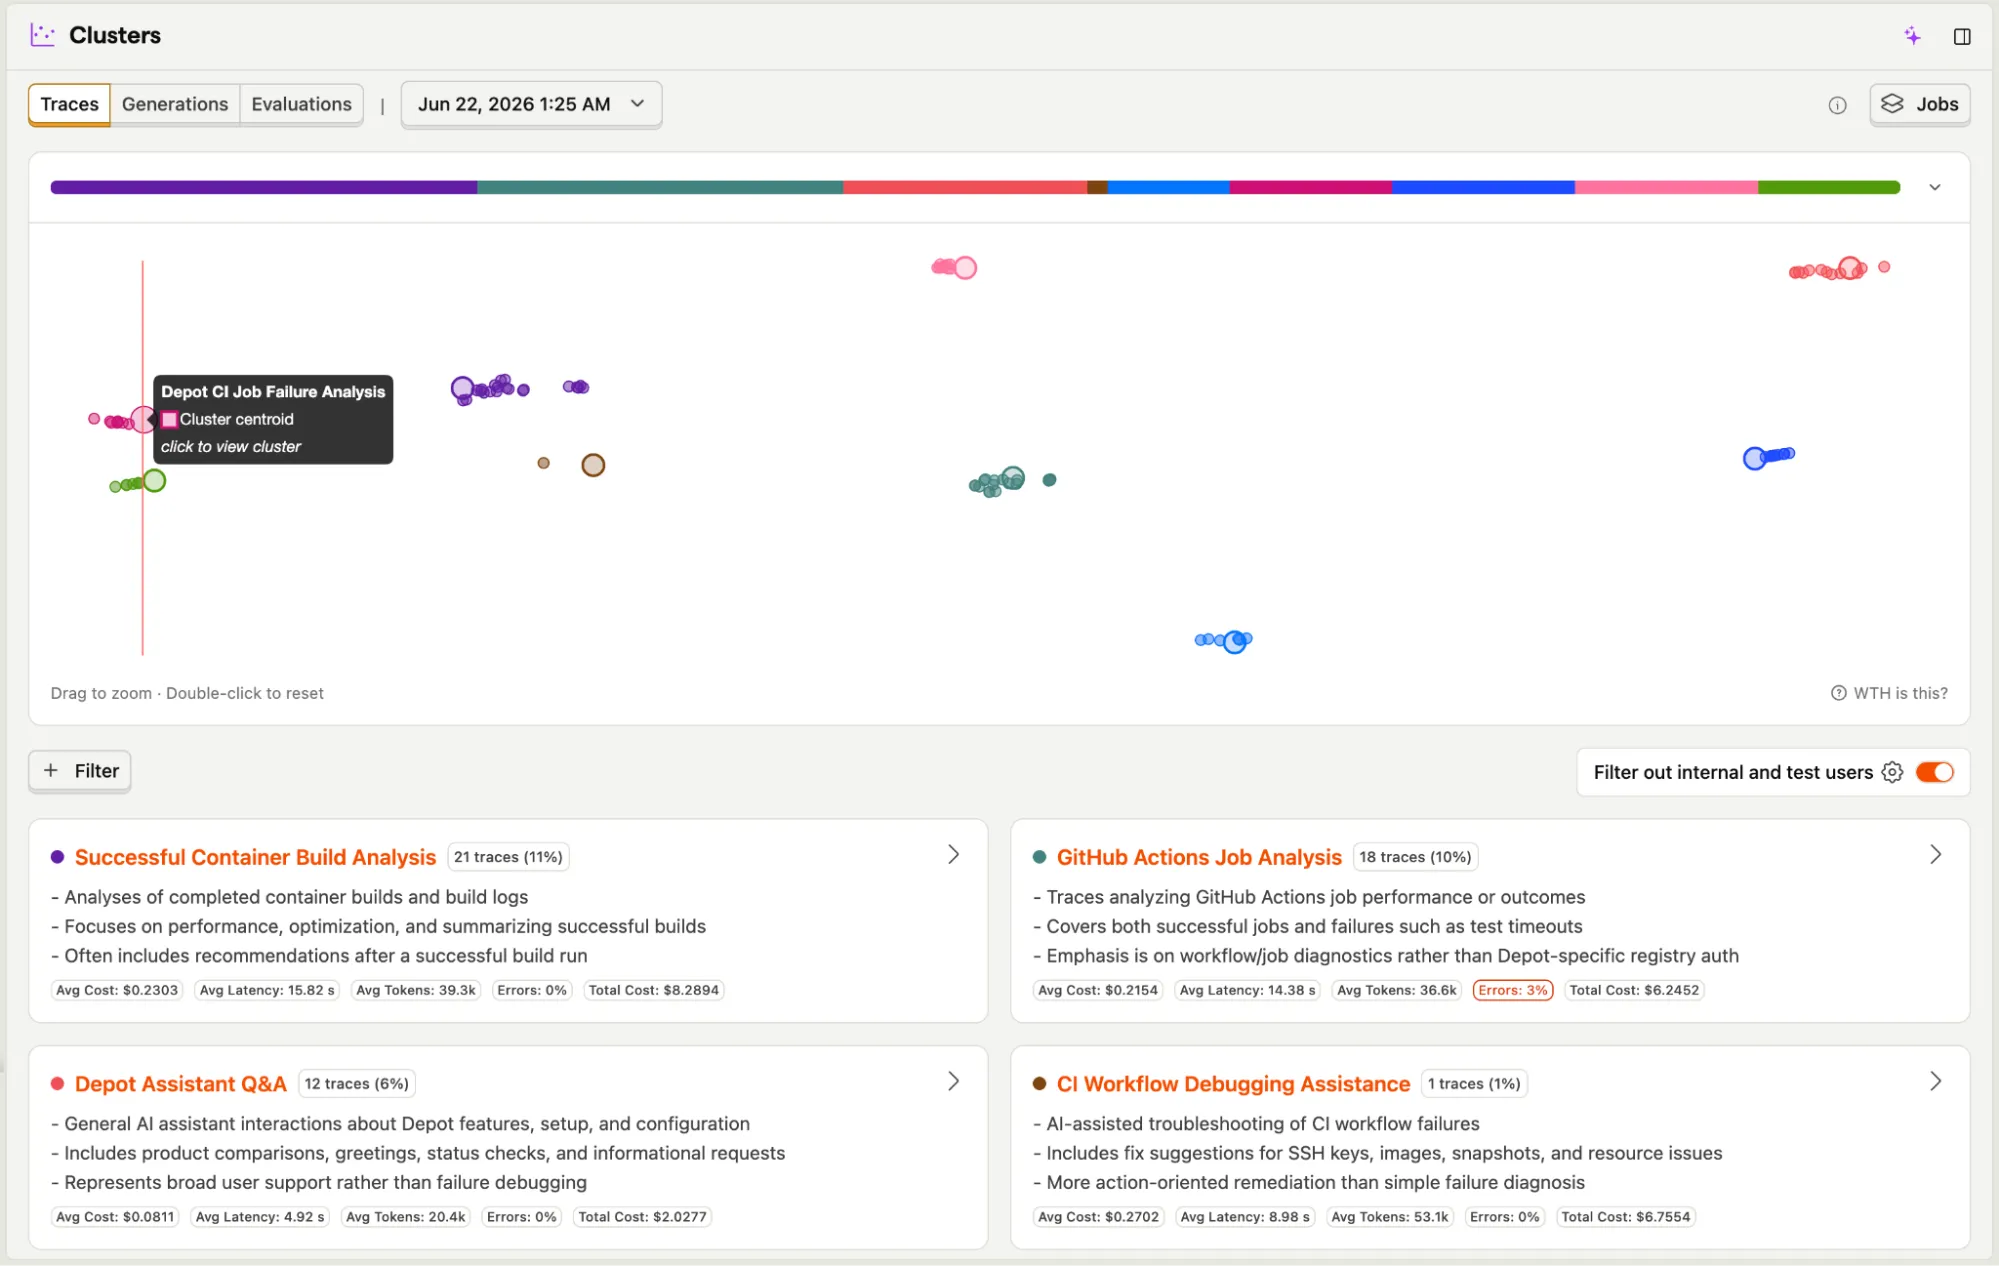Click the purple segment of the cluster bar

[x=264, y=187]
